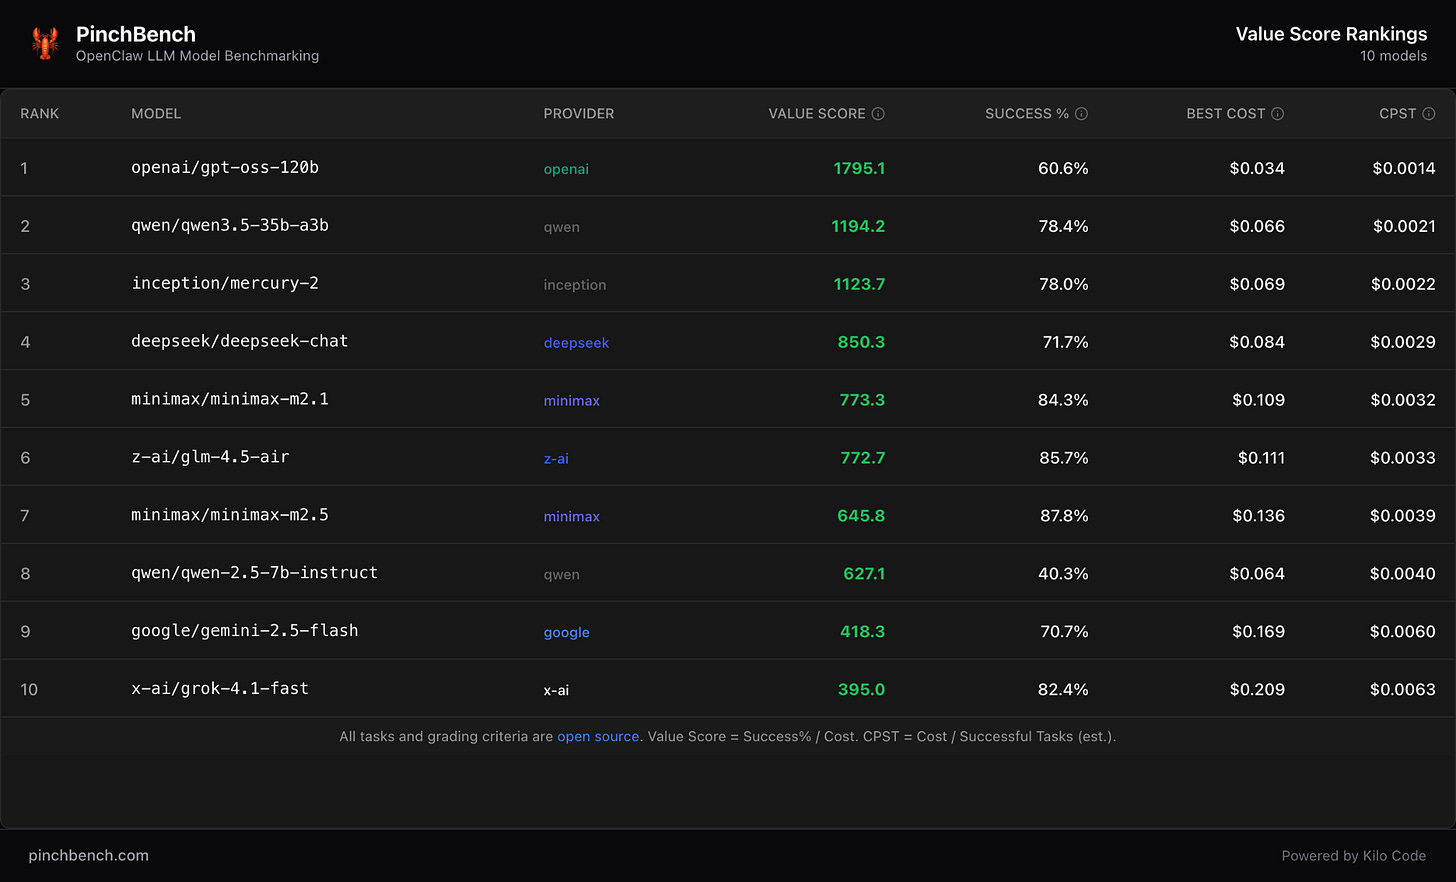Select the google provider link
The image size is (1456, 882).
[566, 633]
